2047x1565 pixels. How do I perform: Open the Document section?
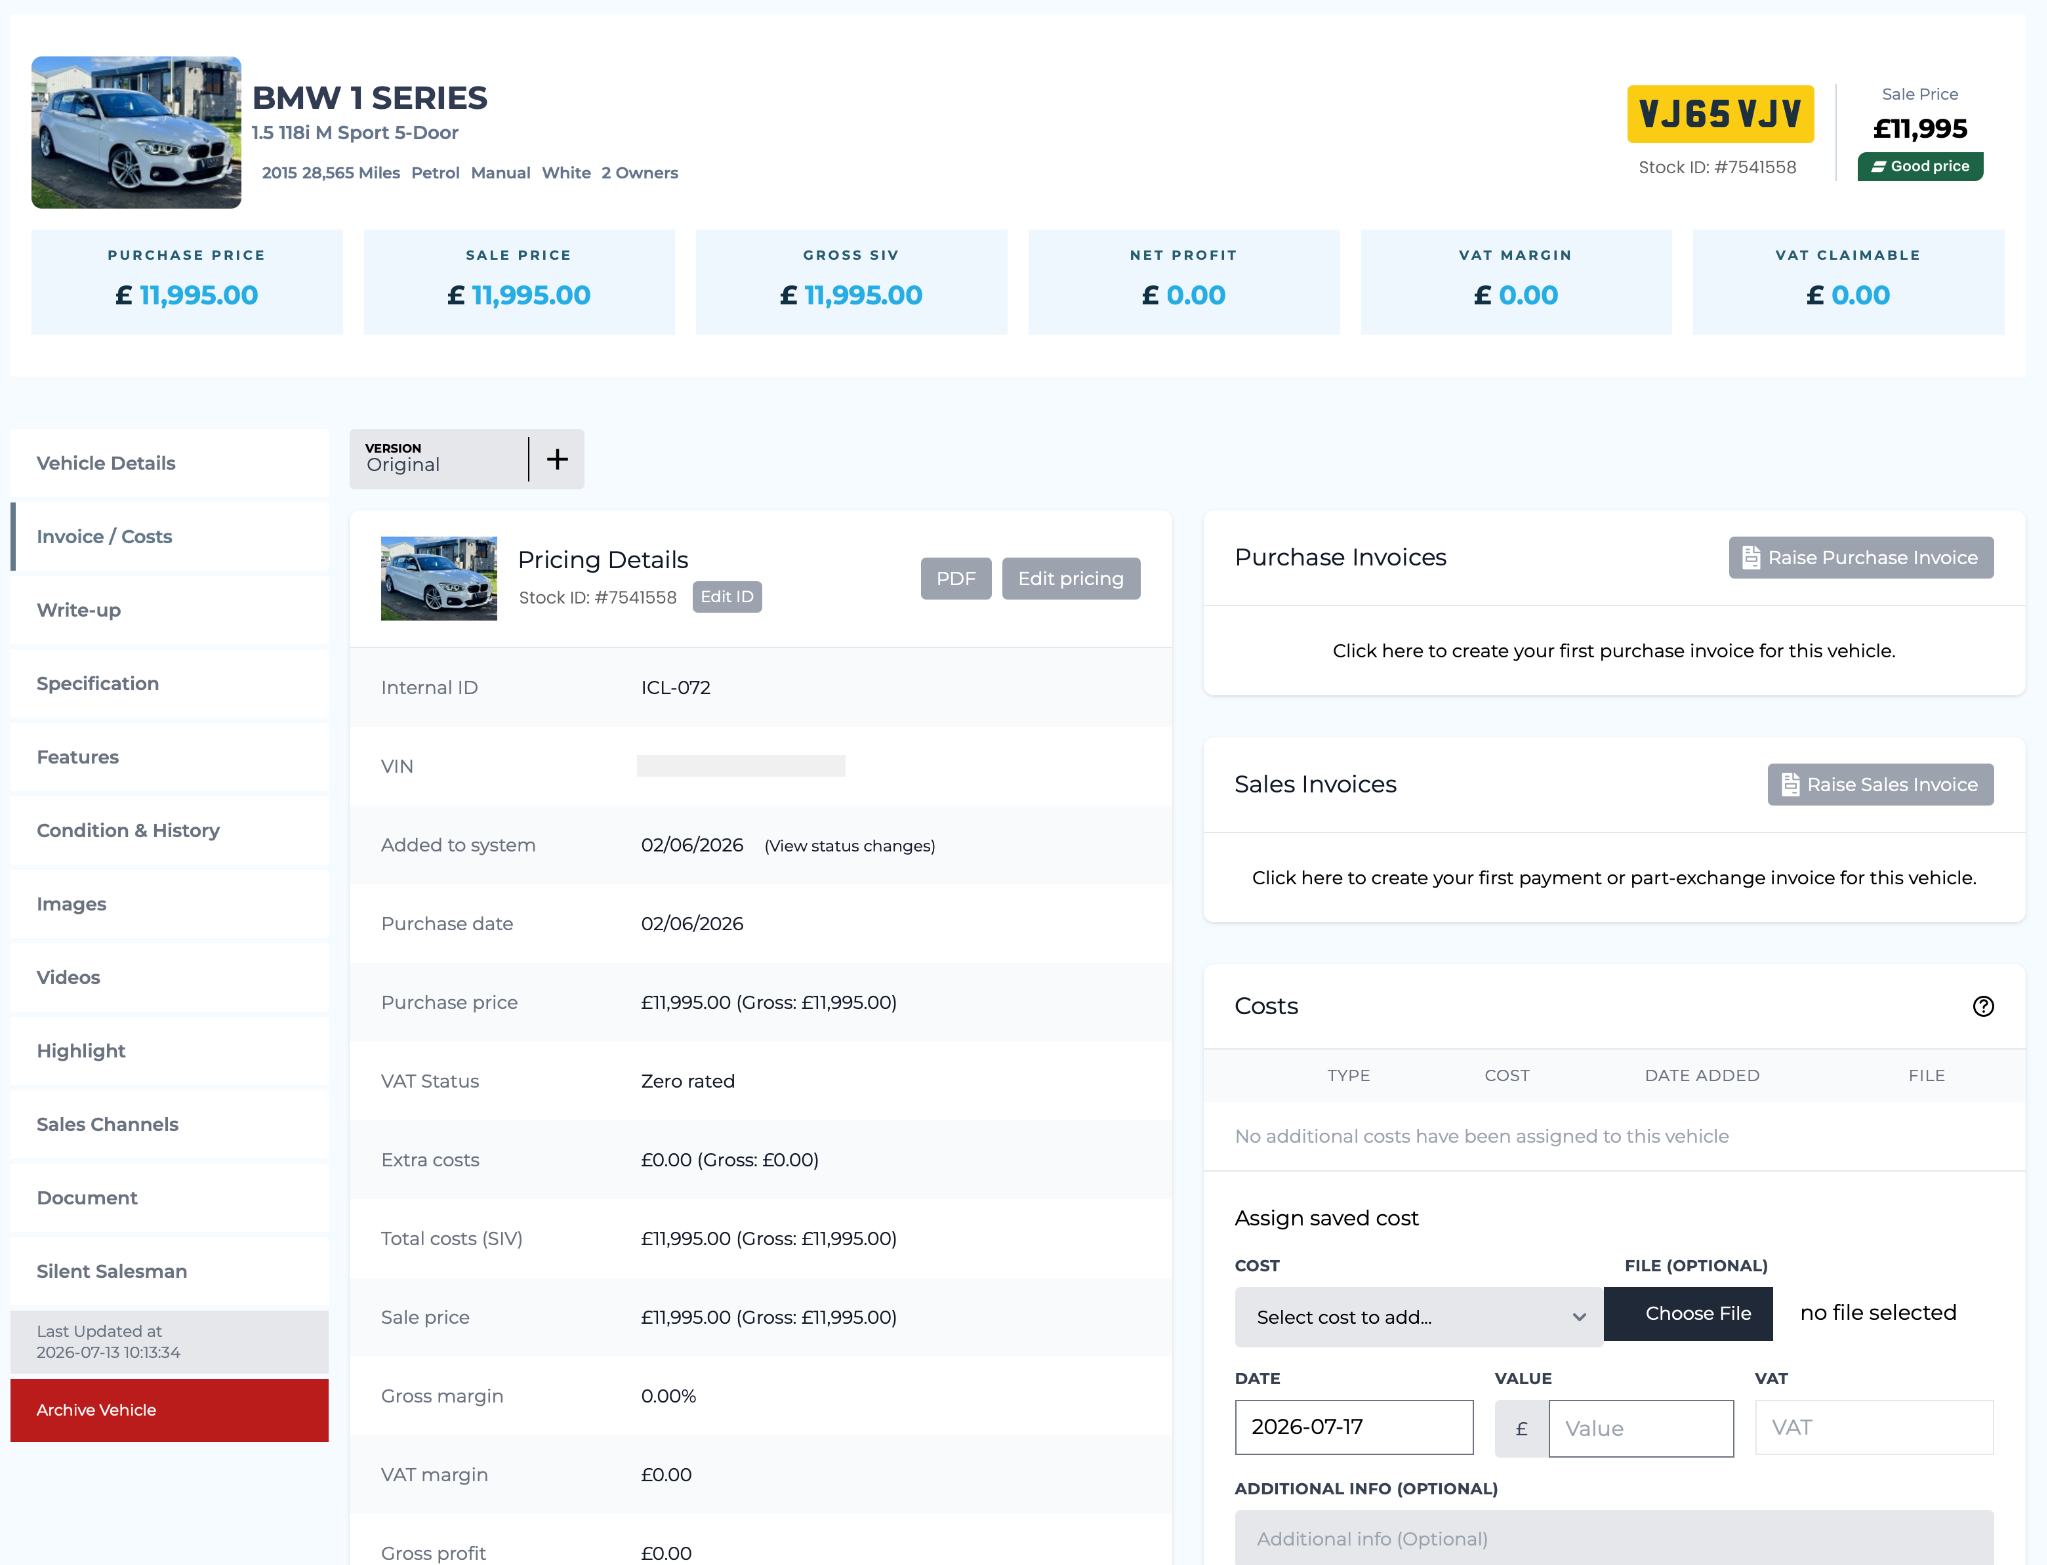click(169, 1198)
